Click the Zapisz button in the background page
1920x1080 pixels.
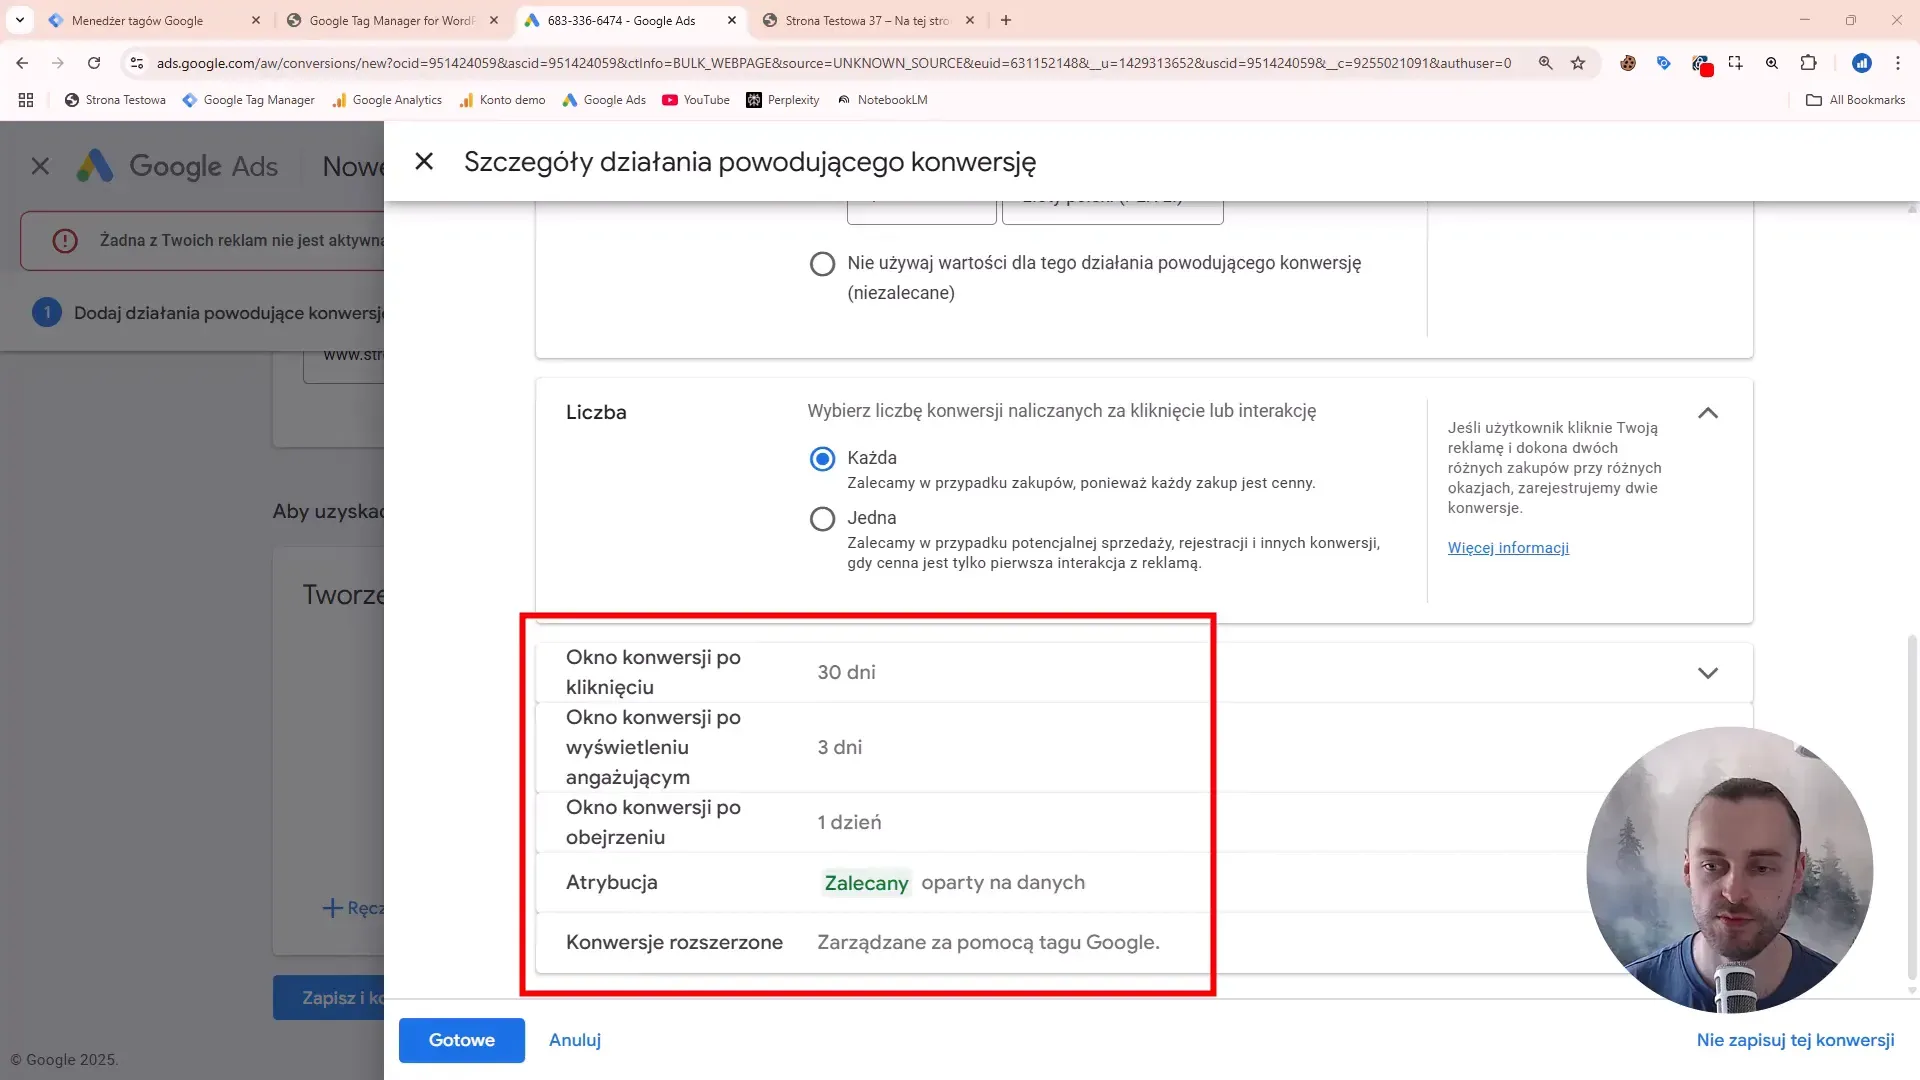329,998
